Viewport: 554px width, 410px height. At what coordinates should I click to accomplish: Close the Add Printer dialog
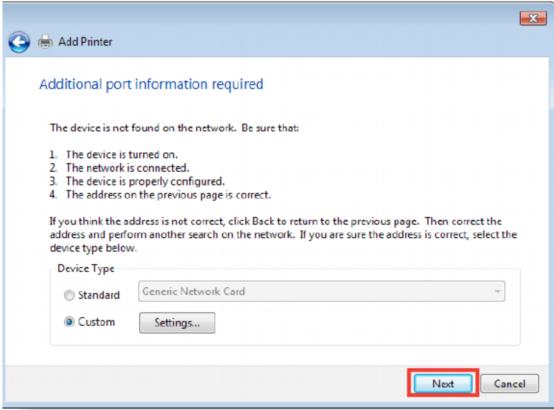pyautogui.click(x=533, y=18)
